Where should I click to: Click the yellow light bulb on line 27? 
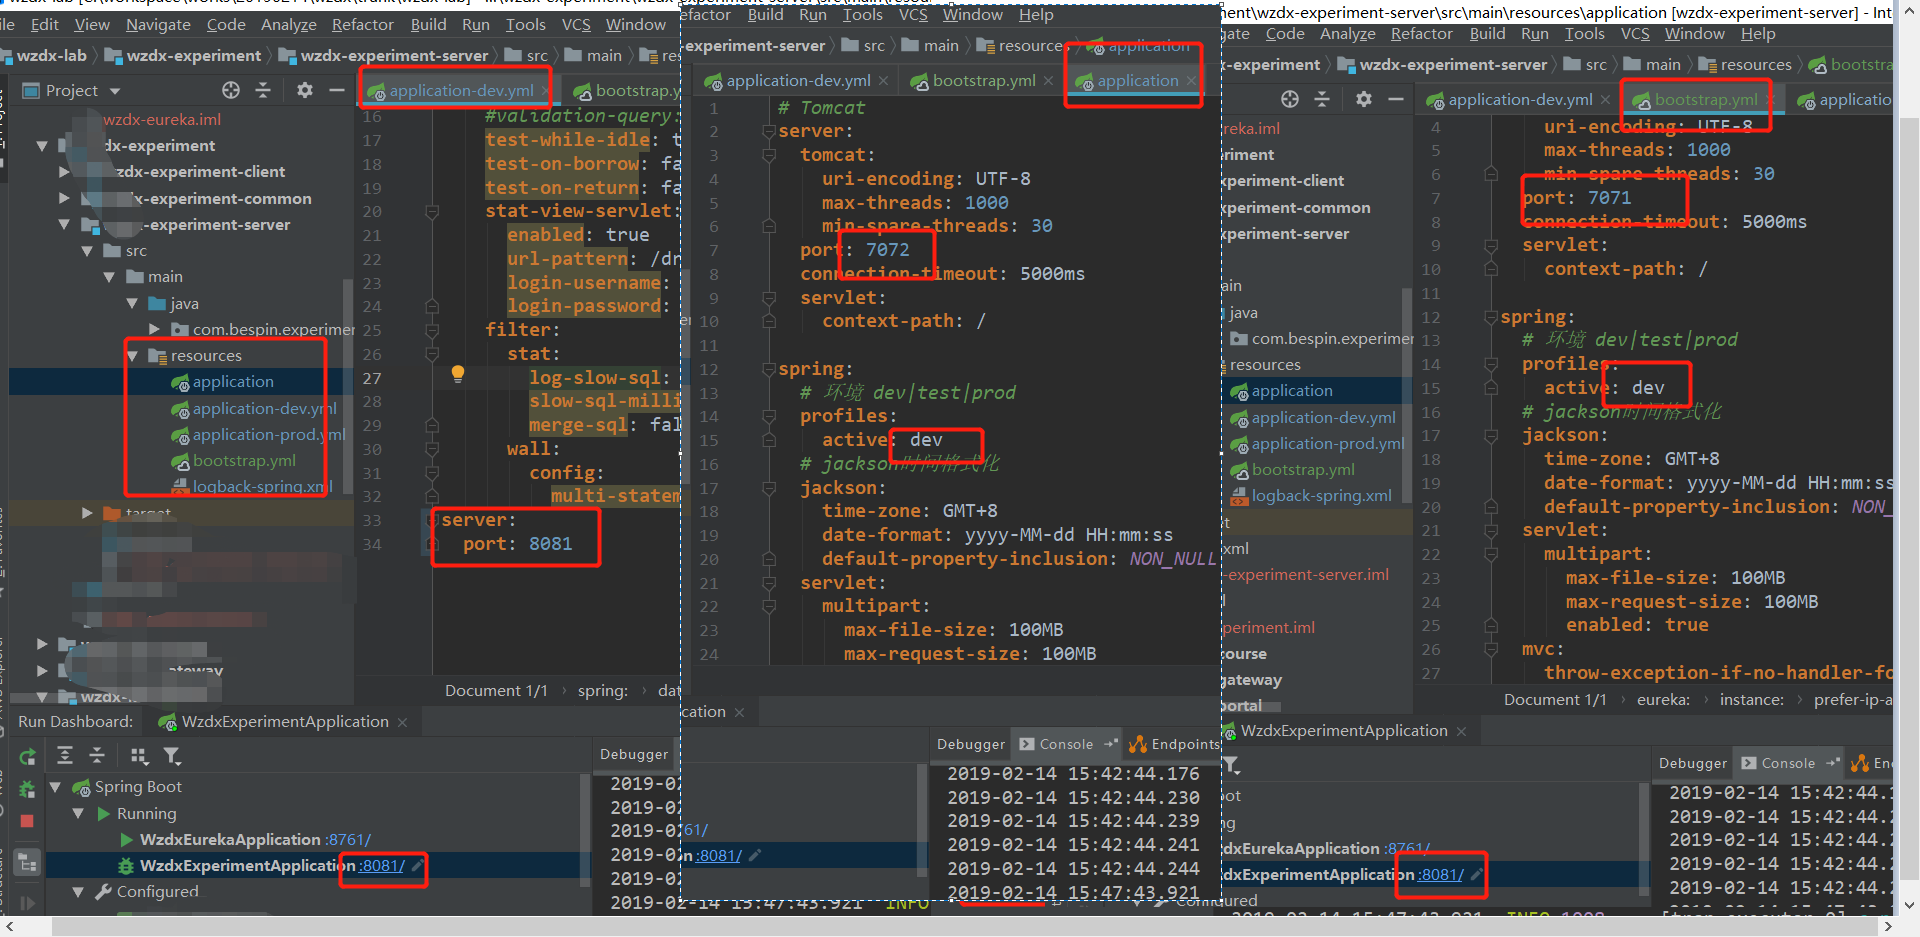pos(458,374)
